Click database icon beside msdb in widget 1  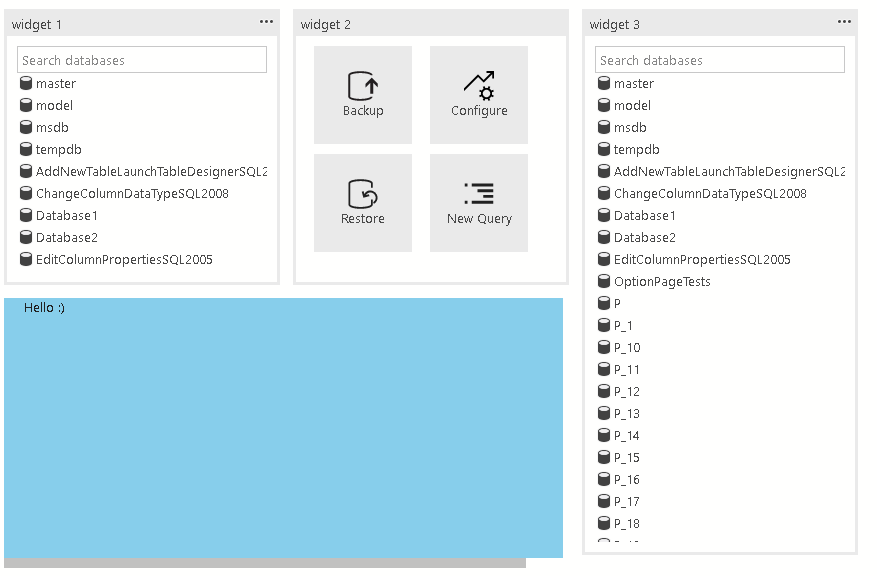(26, 128)
